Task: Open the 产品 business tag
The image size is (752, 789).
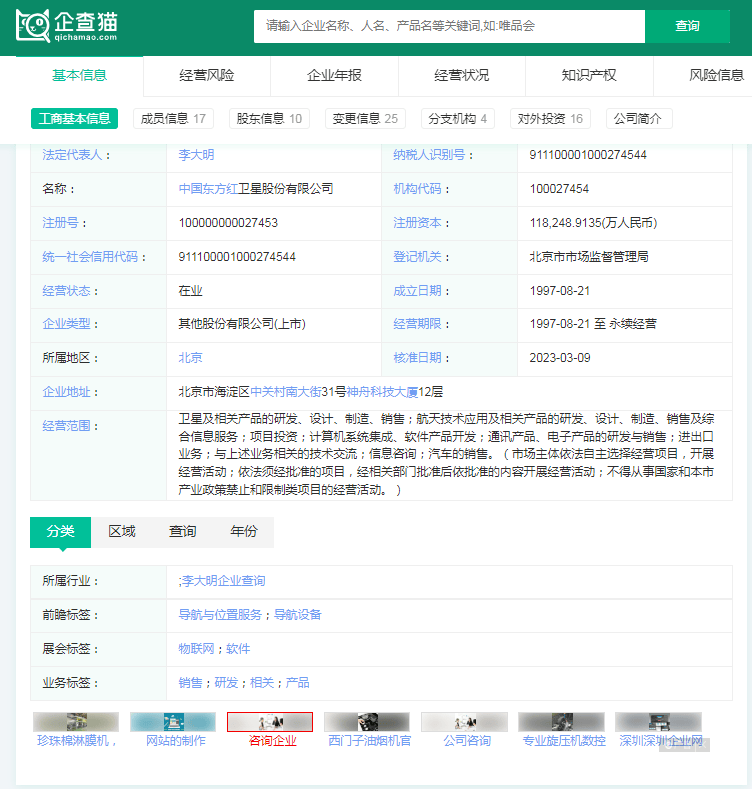Action: point(297,683)
